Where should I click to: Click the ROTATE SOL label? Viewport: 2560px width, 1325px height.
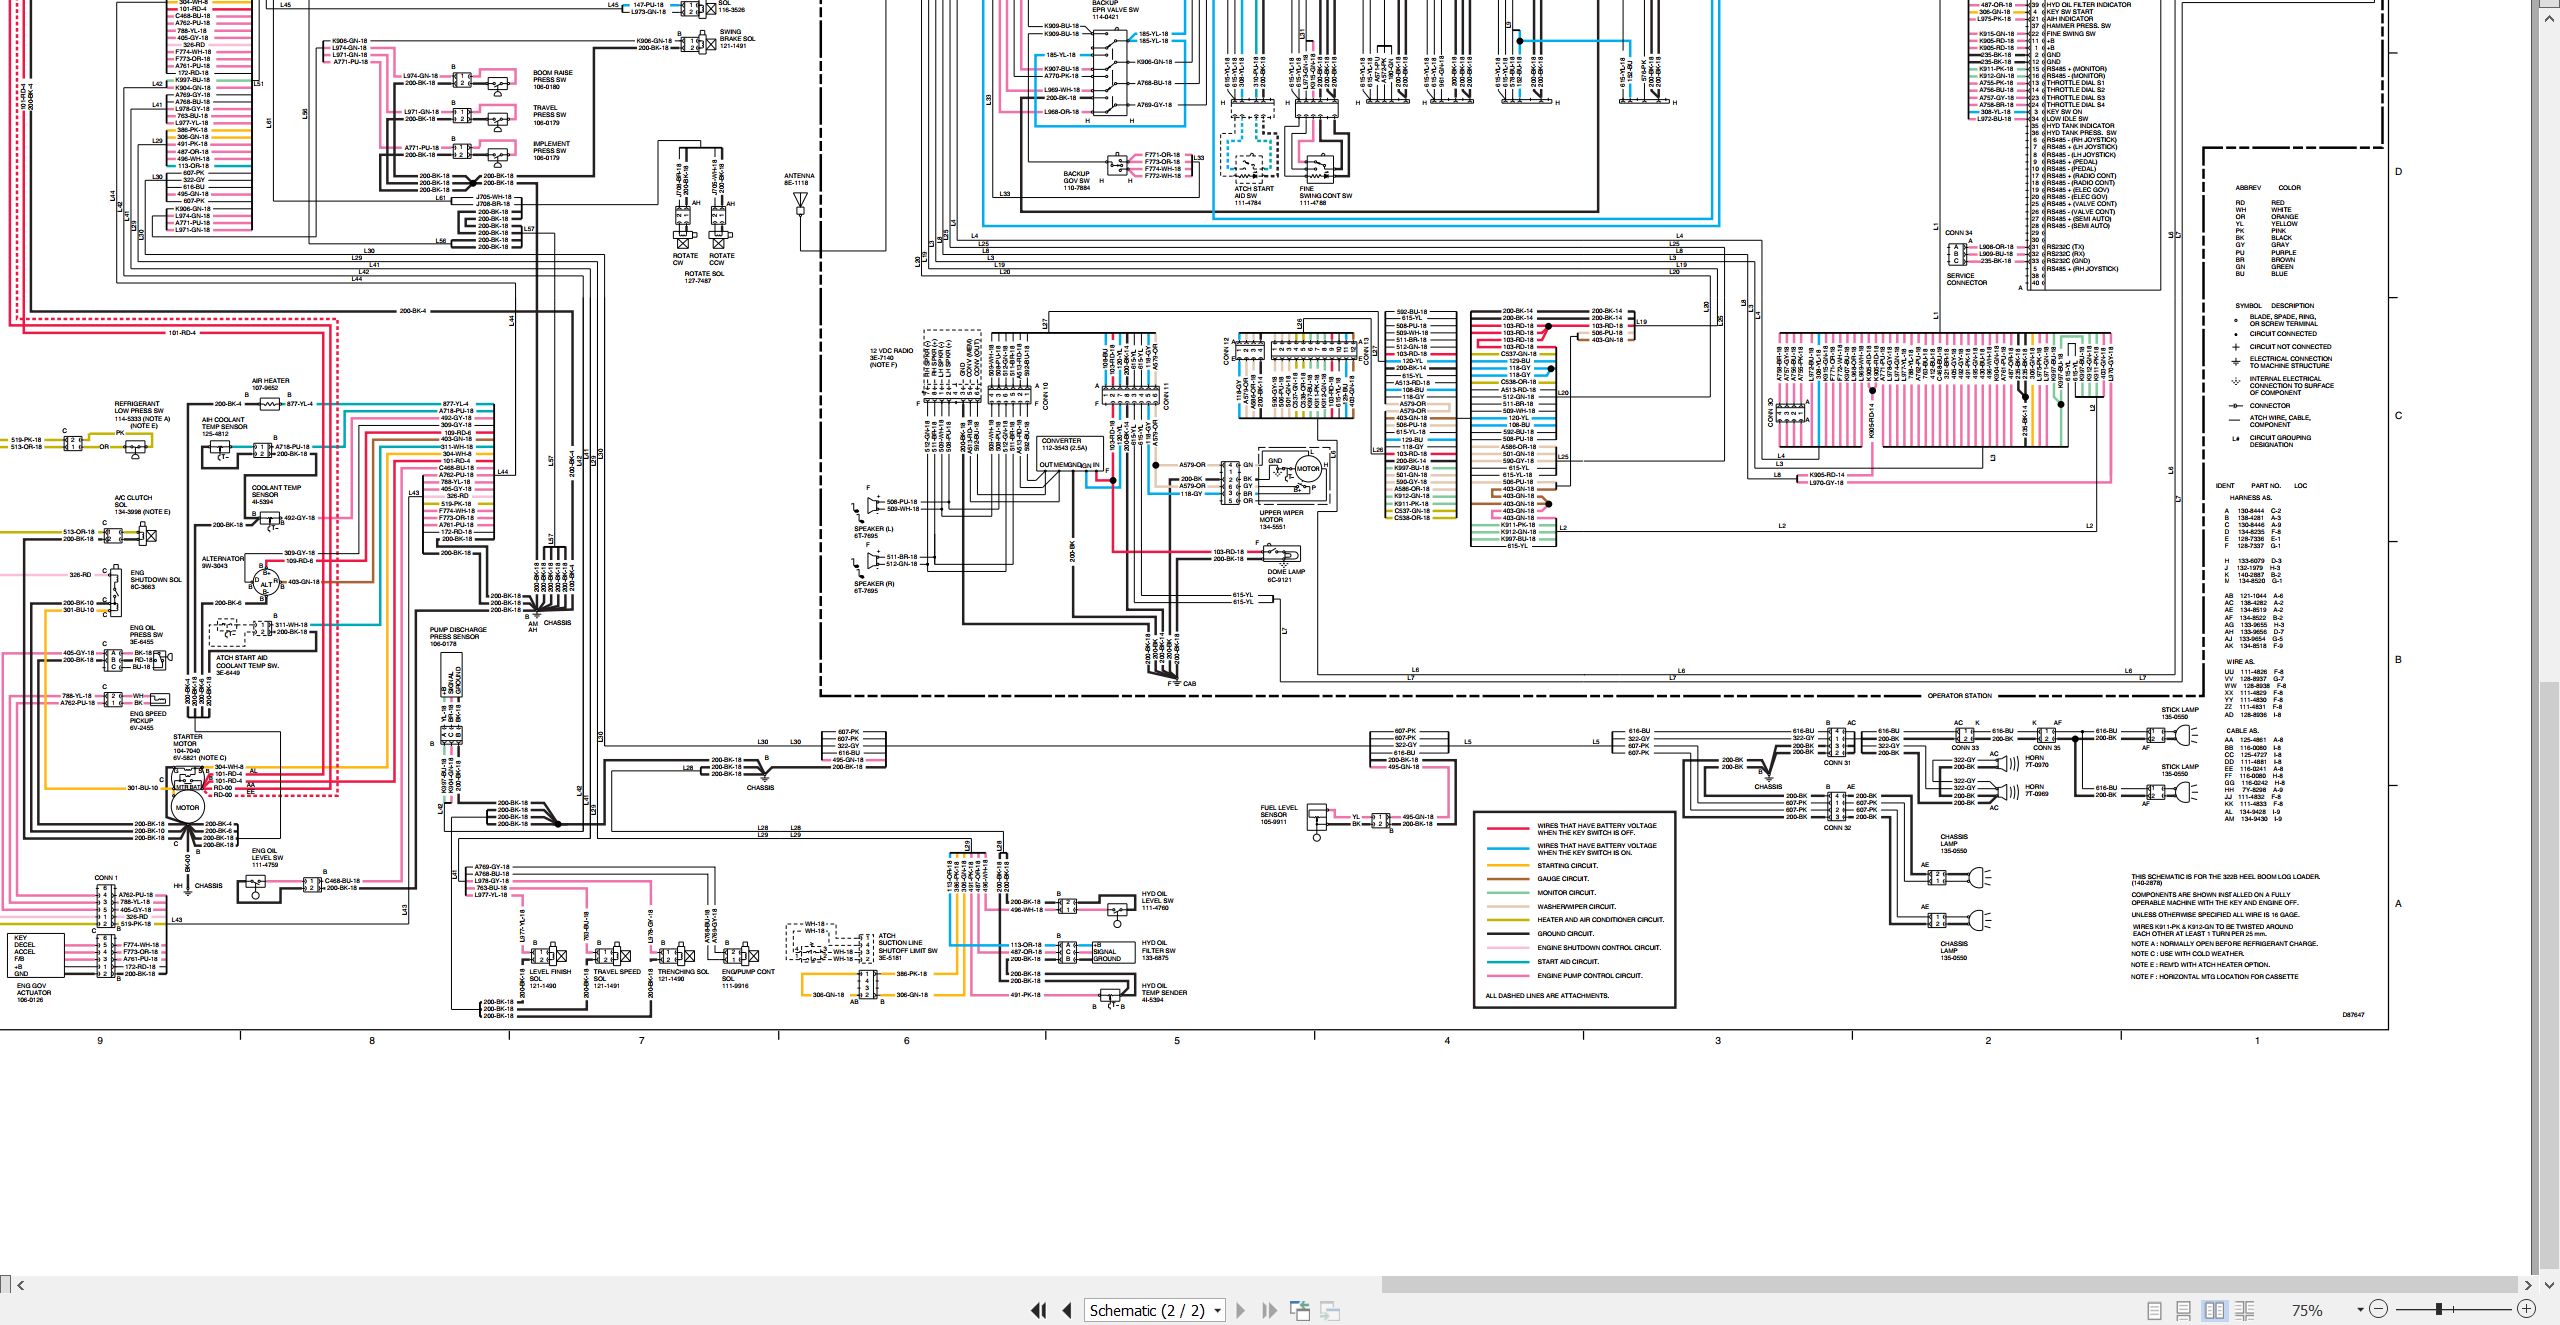pos(704,274)
